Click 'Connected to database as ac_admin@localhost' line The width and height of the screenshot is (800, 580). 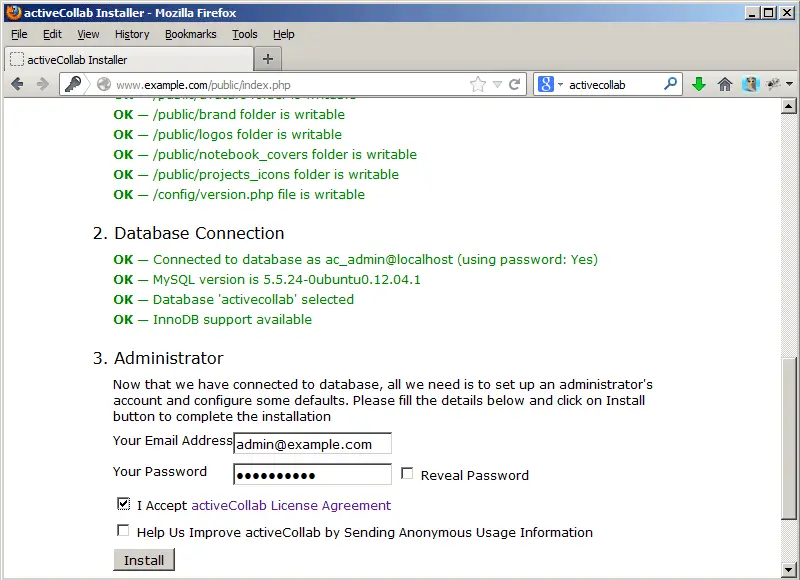356,259
